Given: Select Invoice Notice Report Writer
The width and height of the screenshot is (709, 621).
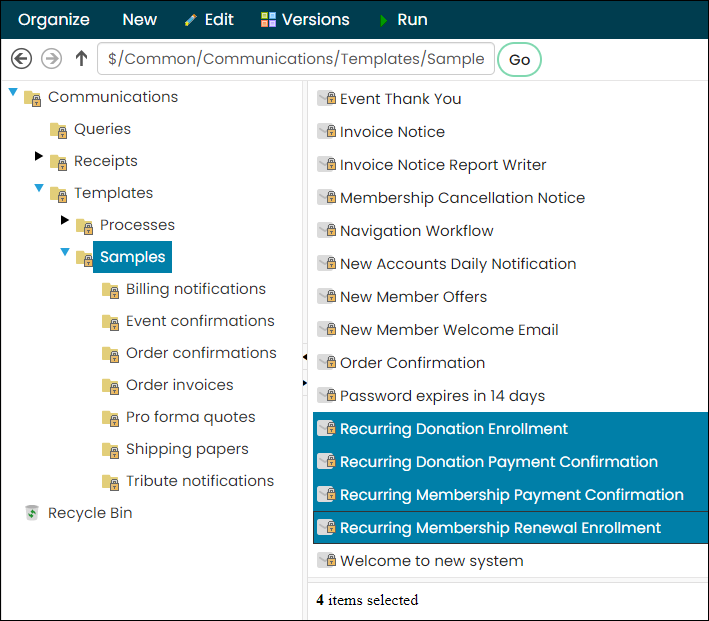Looking at the screenshot, I should tap(443, 165).
